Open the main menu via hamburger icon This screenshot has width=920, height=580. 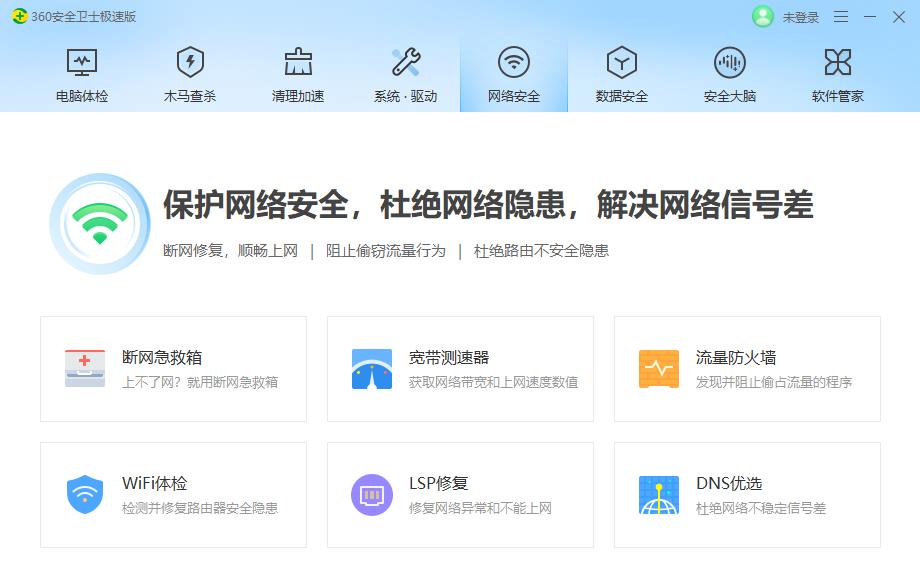tap(841, 17)
